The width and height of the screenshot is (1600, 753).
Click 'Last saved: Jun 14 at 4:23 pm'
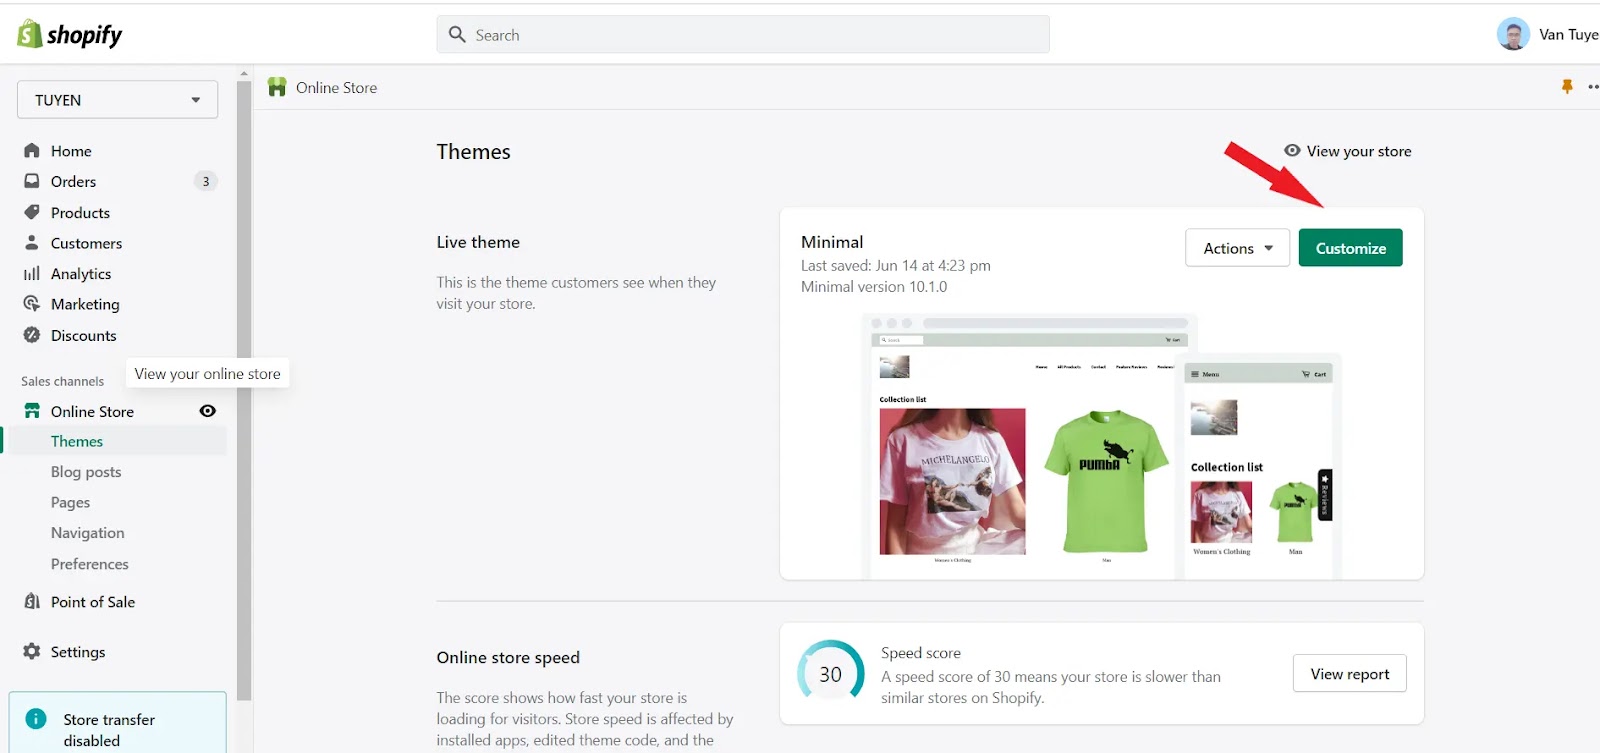(x=895, y=265)
